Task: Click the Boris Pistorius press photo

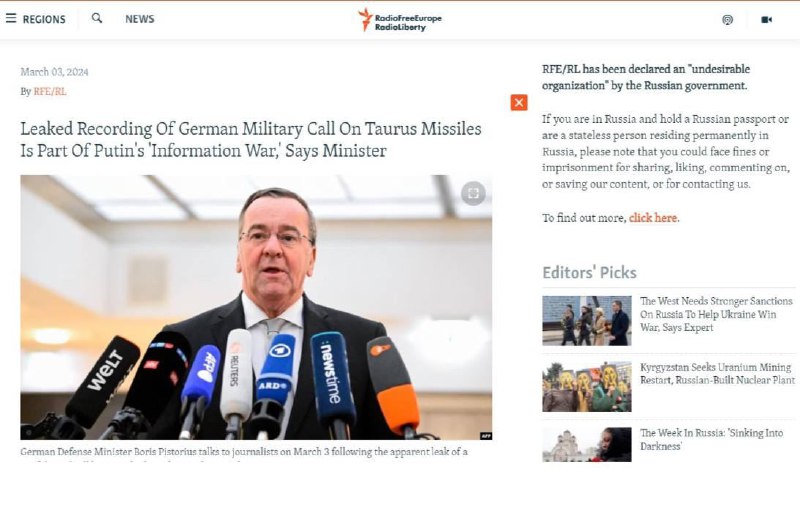Action: pyautogui.click(x=256, y=307)
